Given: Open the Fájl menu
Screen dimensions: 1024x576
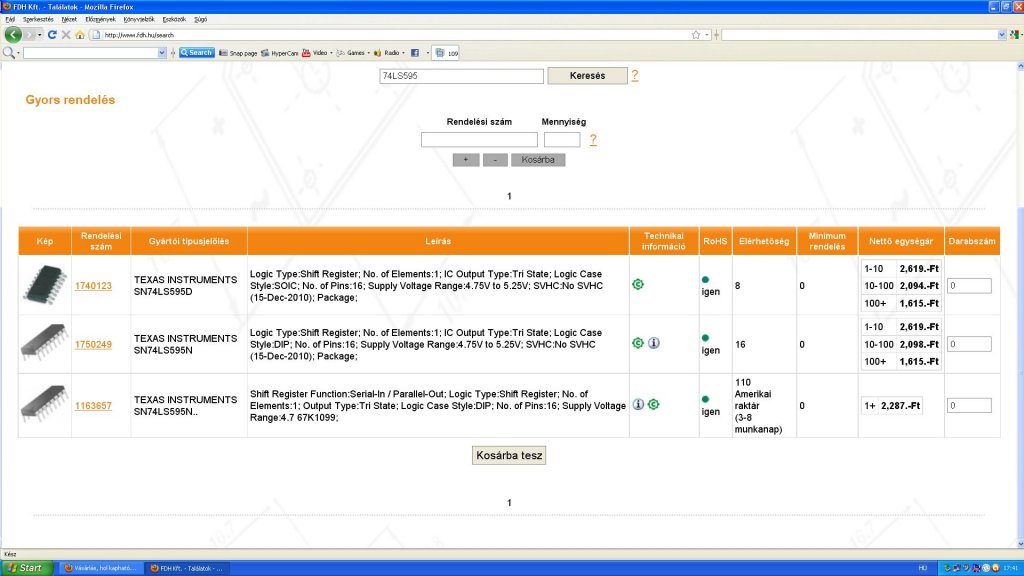Looking at the screenshot, I should coord(10,20).
